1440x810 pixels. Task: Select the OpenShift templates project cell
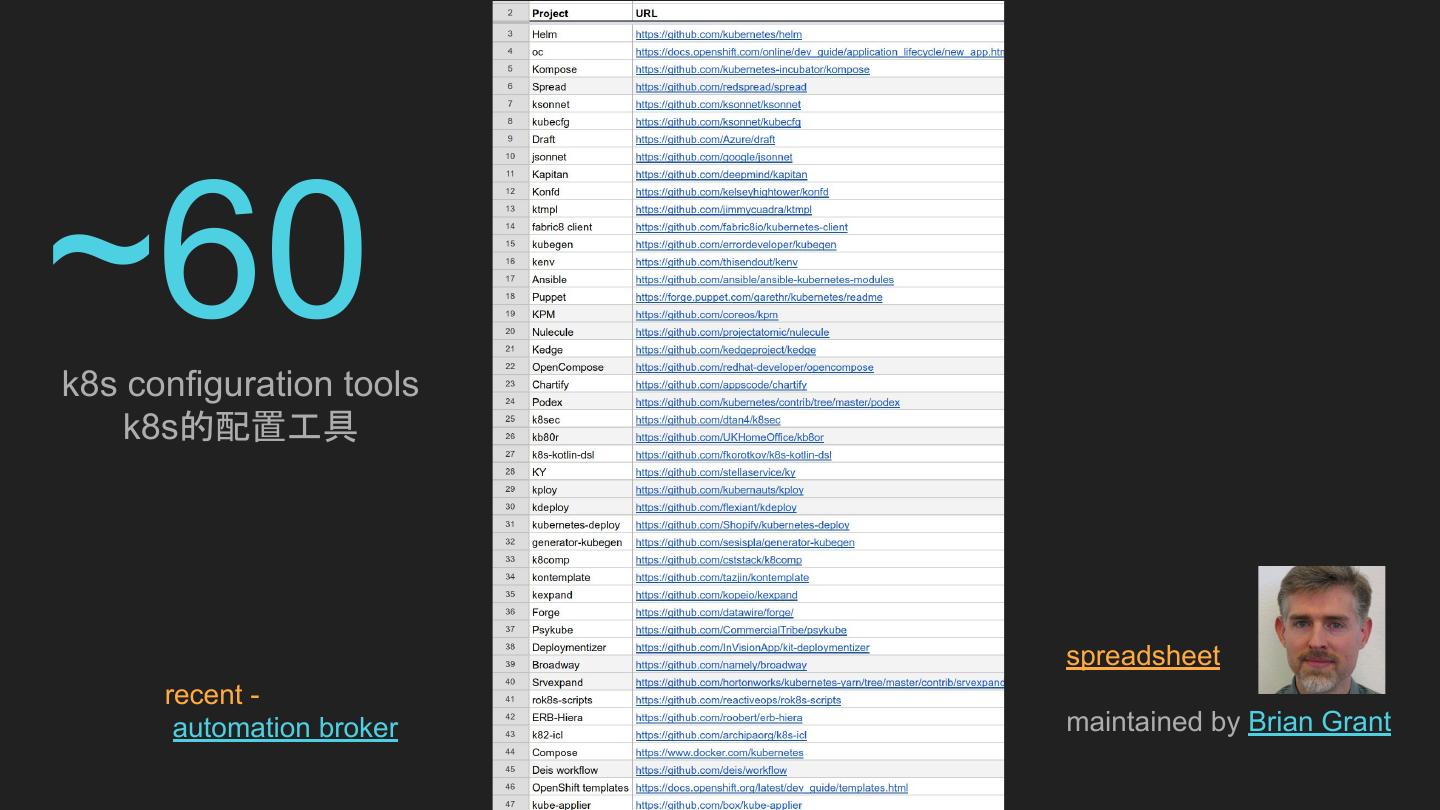tap(581, 788)
